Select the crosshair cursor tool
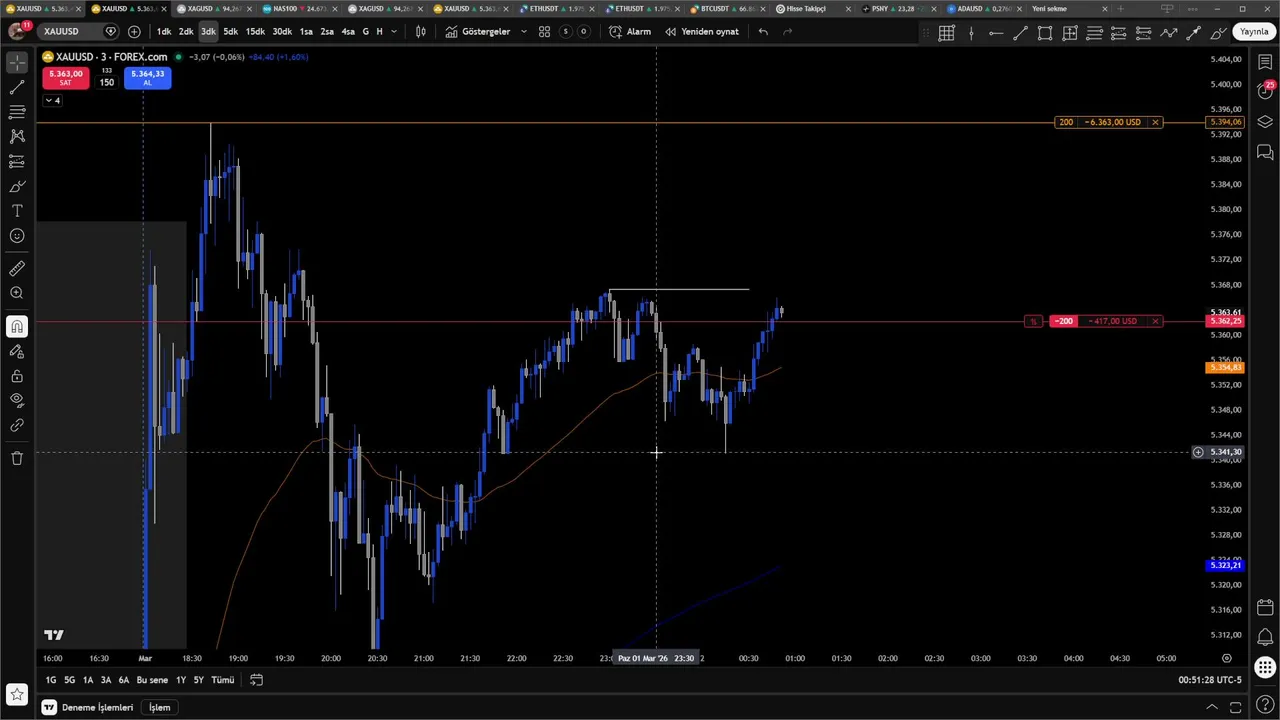 [x=17, y=62]
